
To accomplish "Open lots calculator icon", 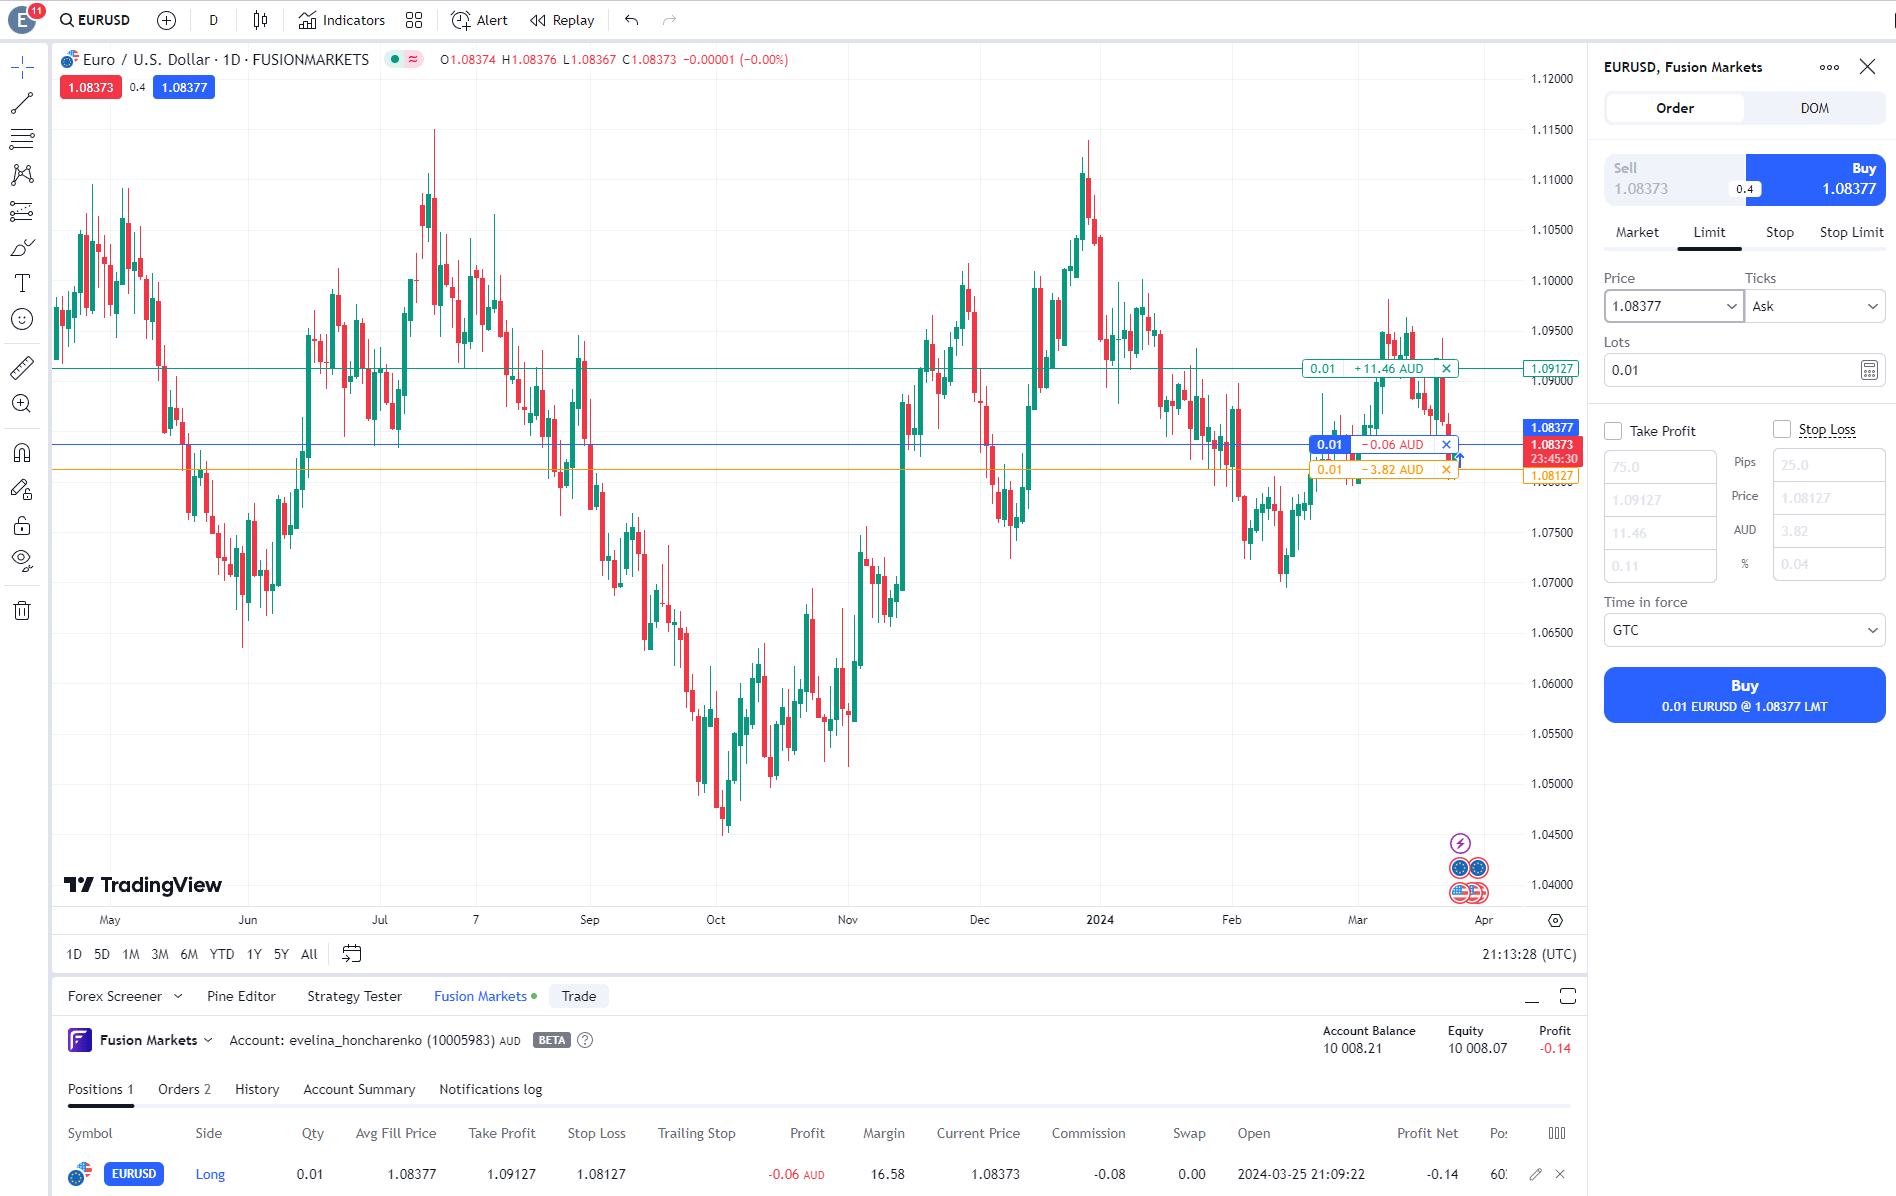I will click(x=1868, y=370).
